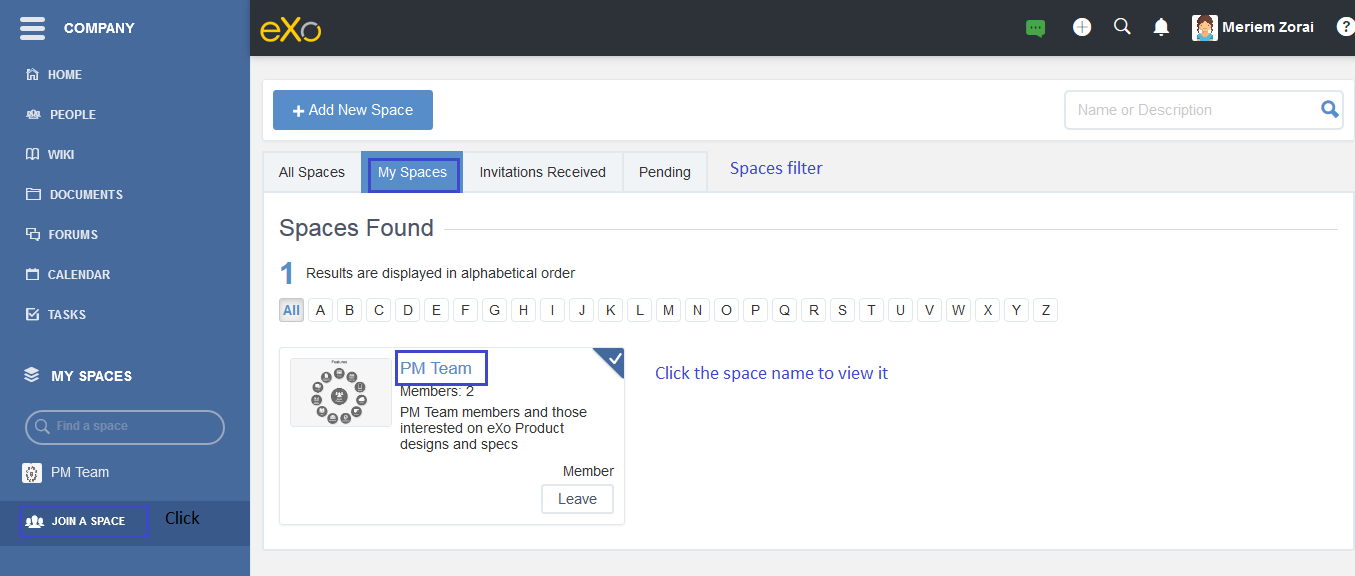This screenshot has height=576, width=1355.
Task: Filter spaces by letter W
Action: (958, 310)
